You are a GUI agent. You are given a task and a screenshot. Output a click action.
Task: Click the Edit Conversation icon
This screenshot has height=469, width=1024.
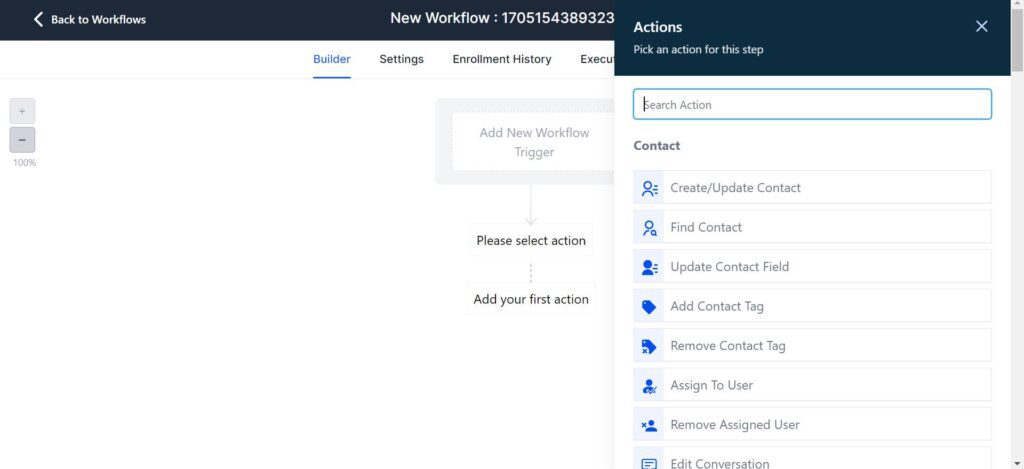pos(650,463)
